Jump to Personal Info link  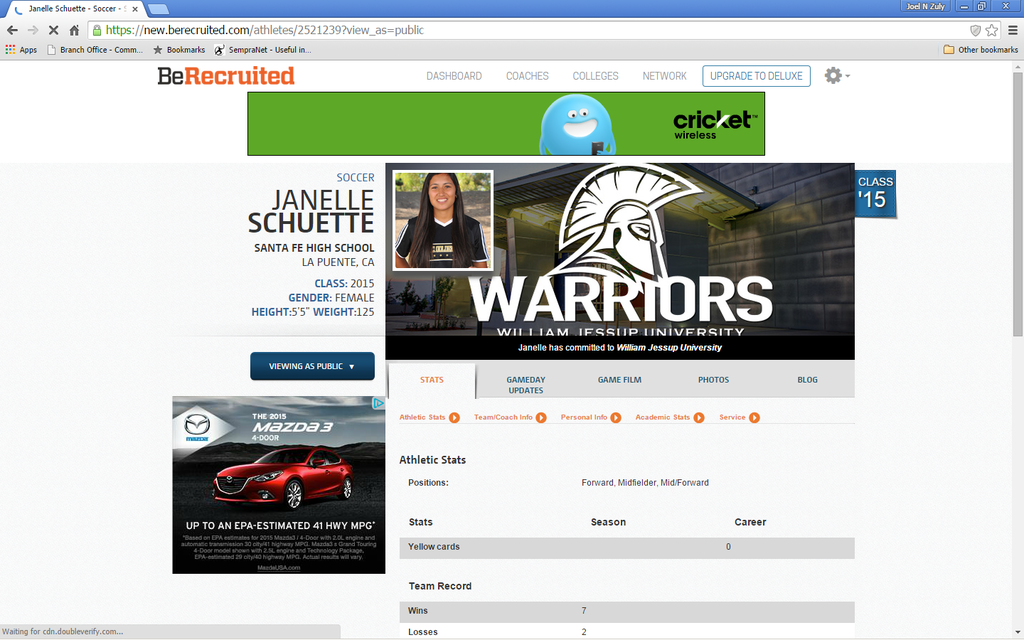point(584,417)
